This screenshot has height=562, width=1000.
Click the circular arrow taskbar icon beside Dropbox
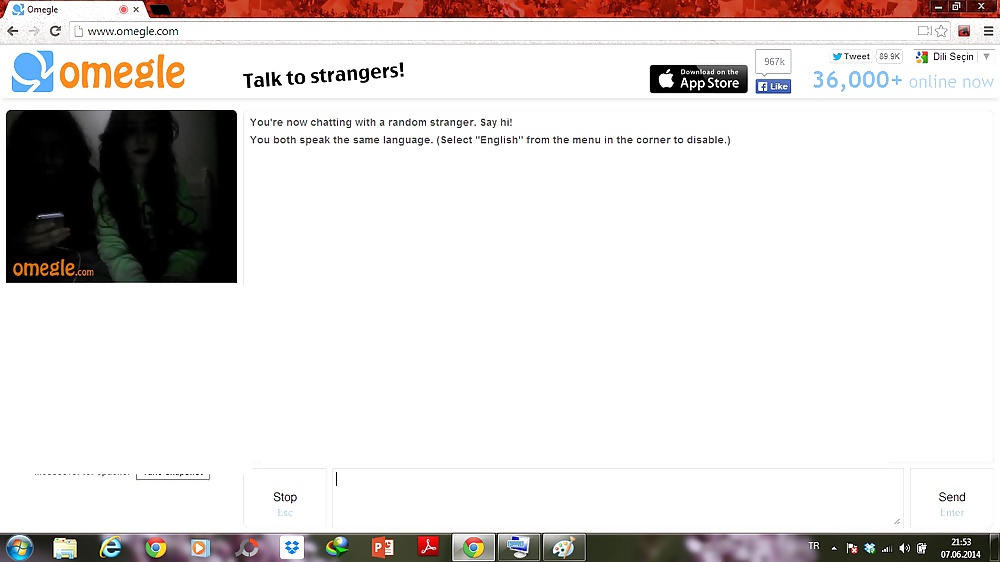[246, 547]
